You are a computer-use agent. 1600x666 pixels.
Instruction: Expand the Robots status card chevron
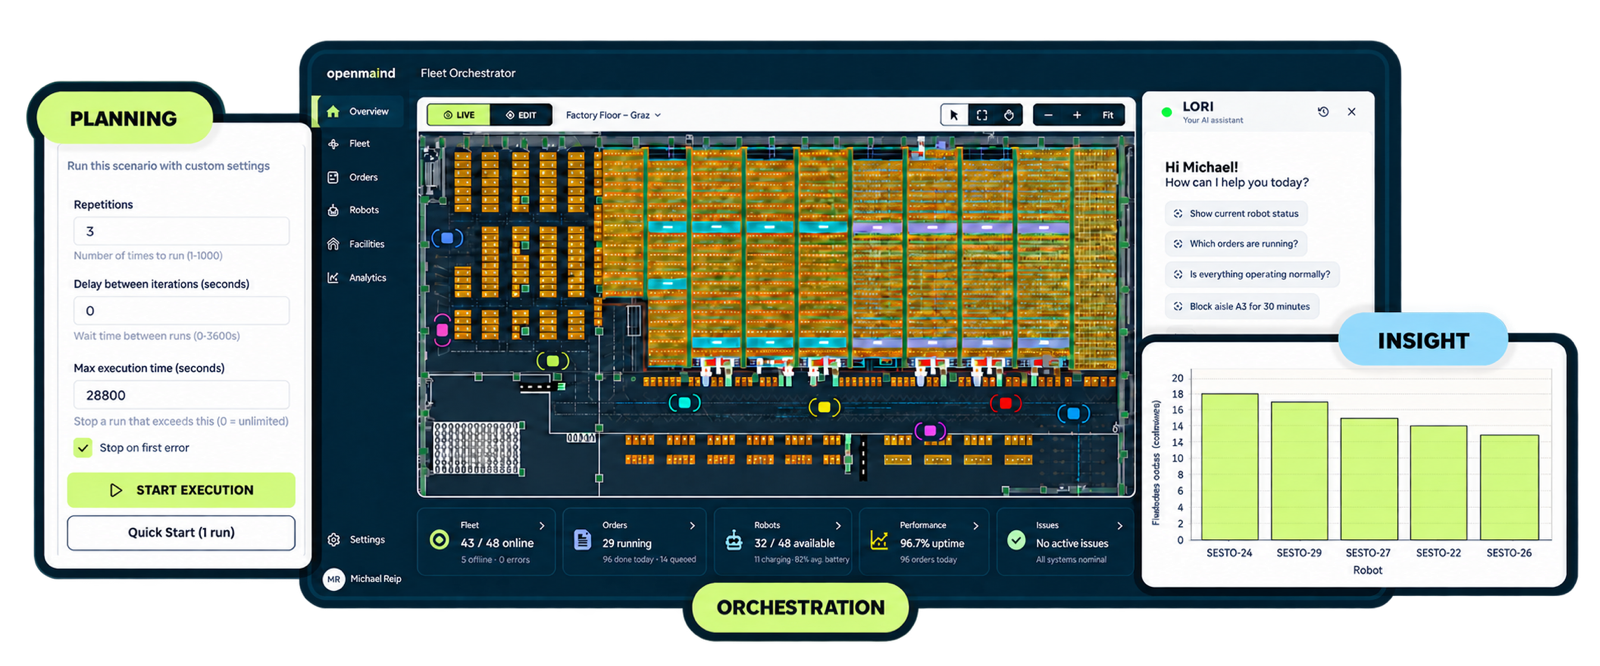click(838, 525)
